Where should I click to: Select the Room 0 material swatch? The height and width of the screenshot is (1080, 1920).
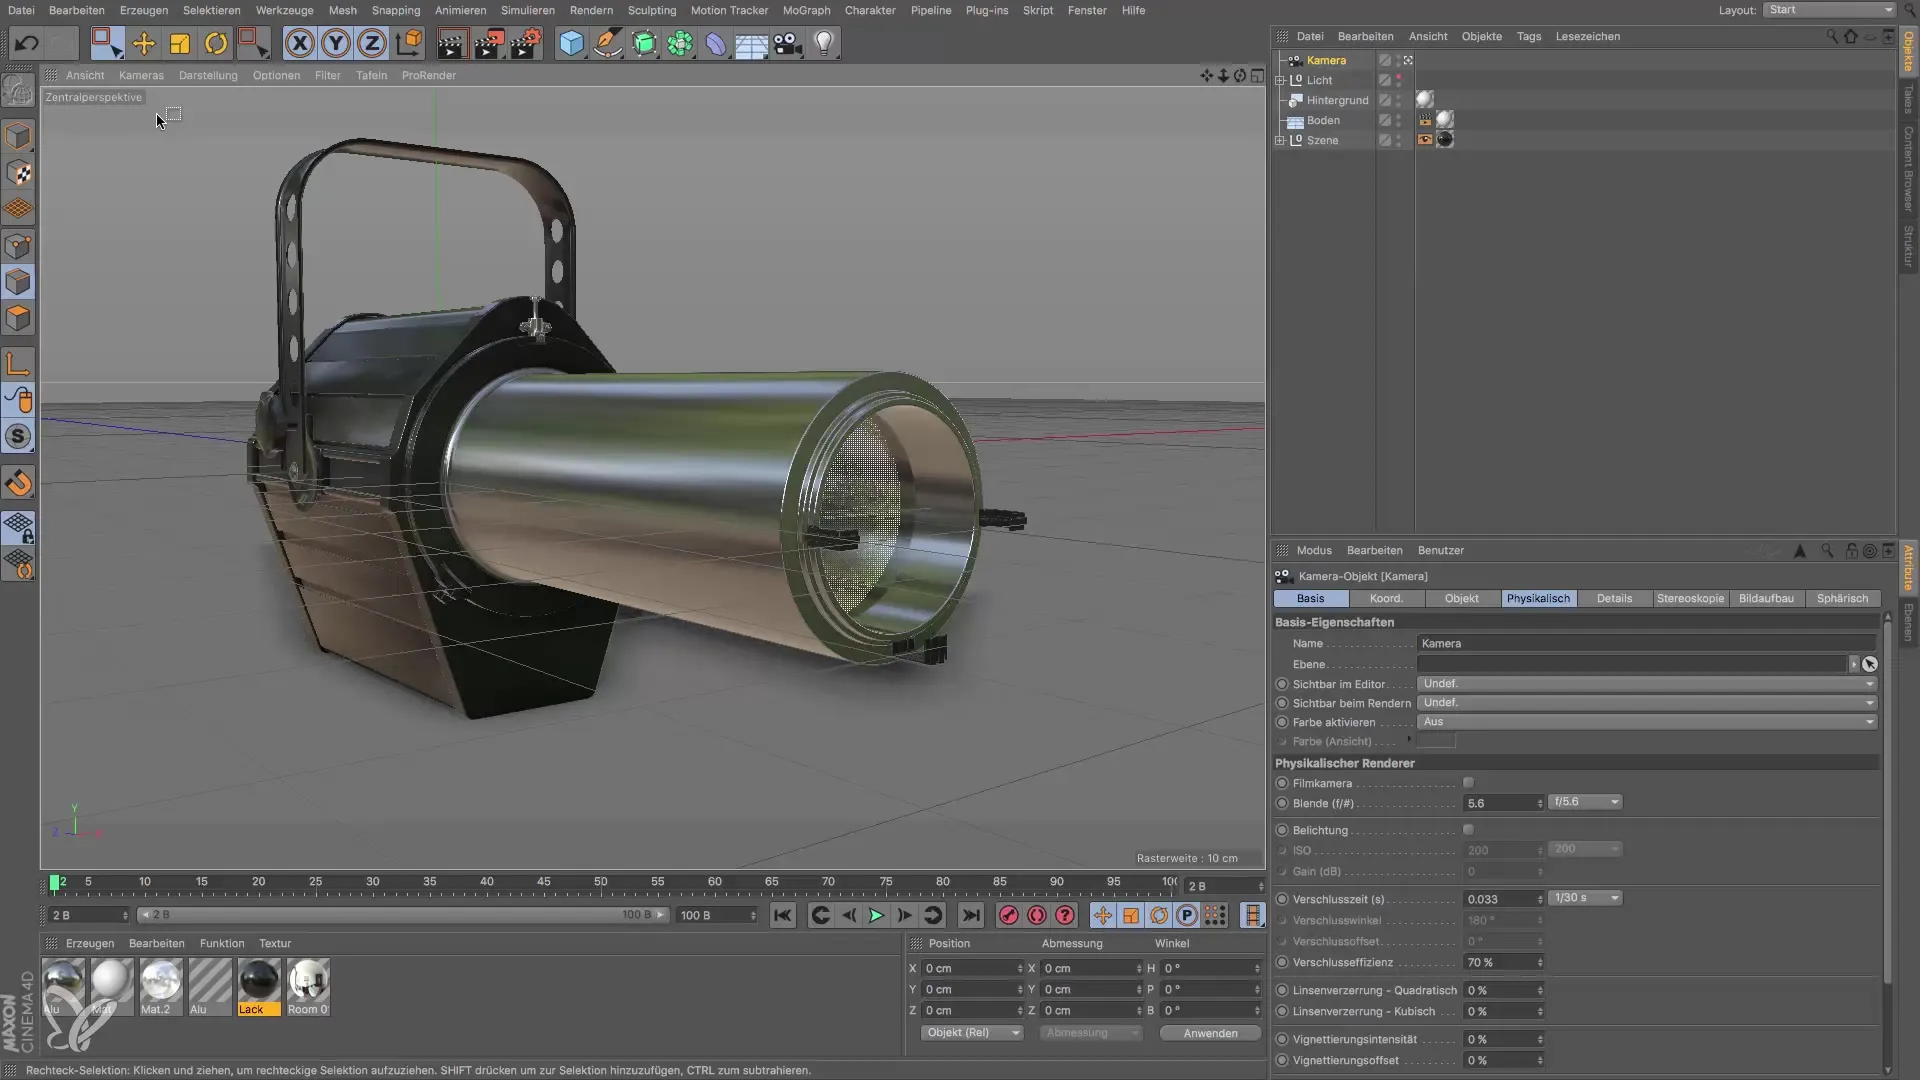(308, 987)
